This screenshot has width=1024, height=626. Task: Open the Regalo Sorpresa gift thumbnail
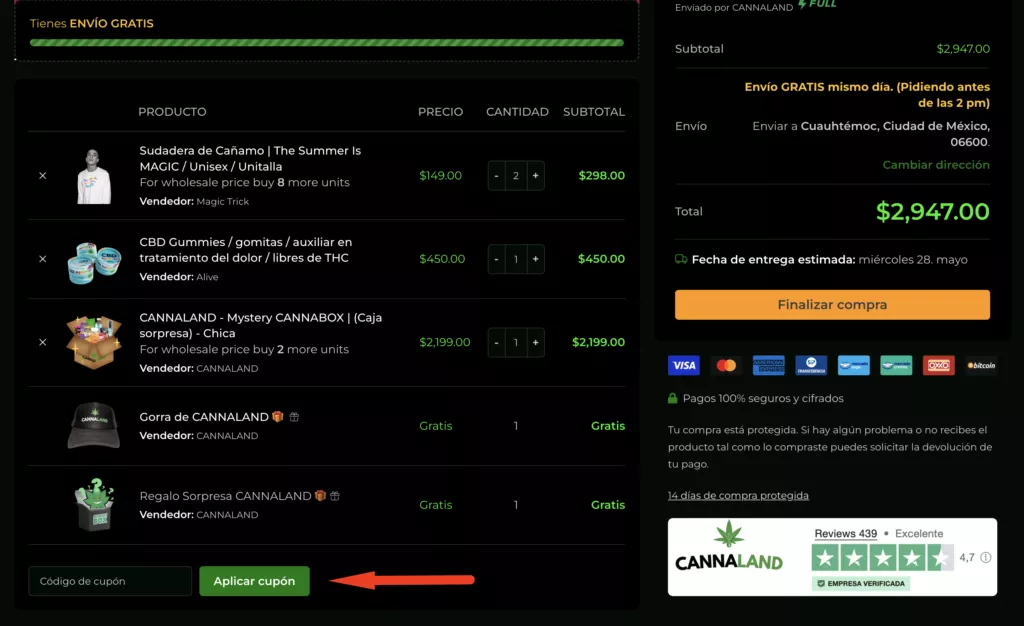point(95,505)
